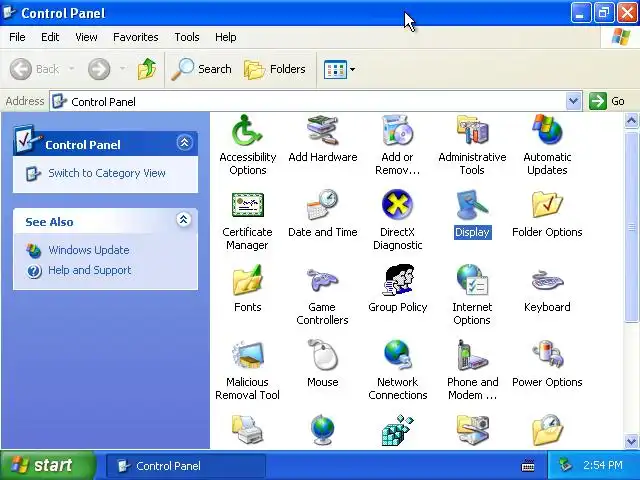Select the Certificate Manager icon

click(x=247, y=205)
